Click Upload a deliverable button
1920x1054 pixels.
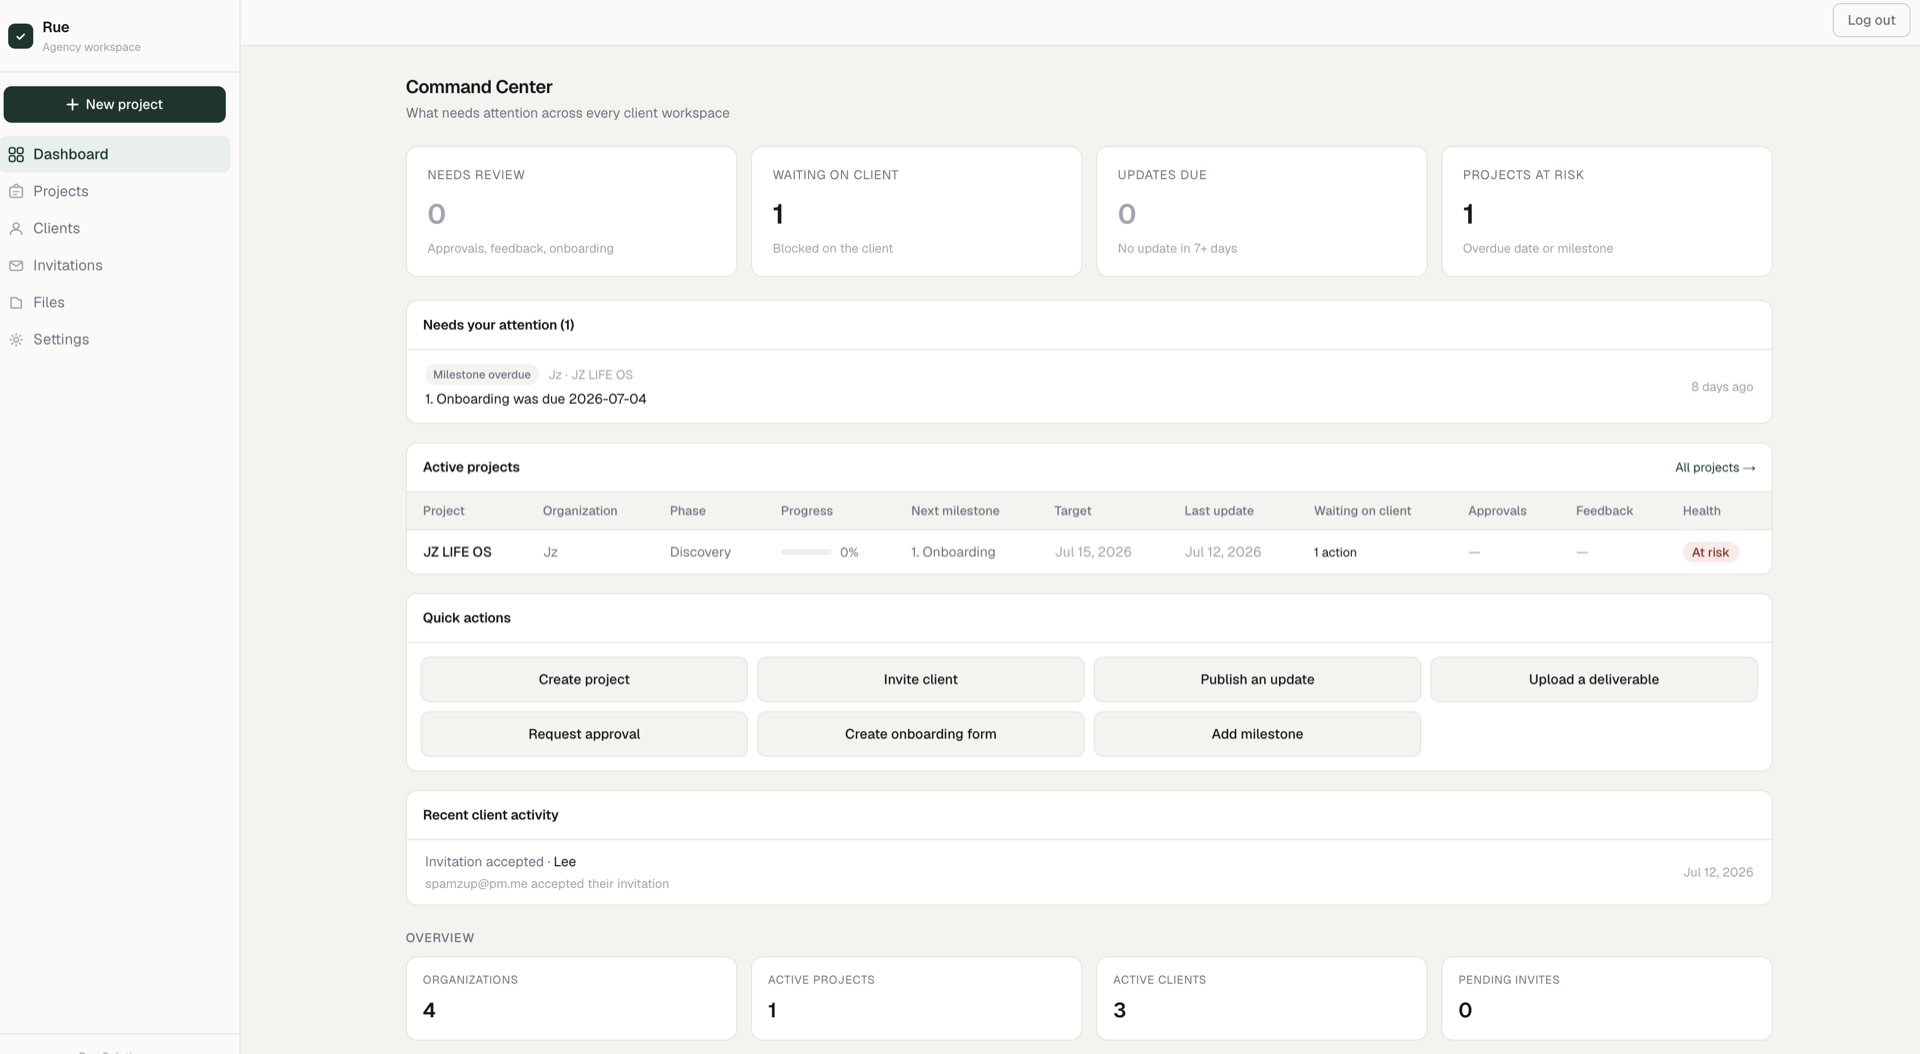[x=1593, y=679]
